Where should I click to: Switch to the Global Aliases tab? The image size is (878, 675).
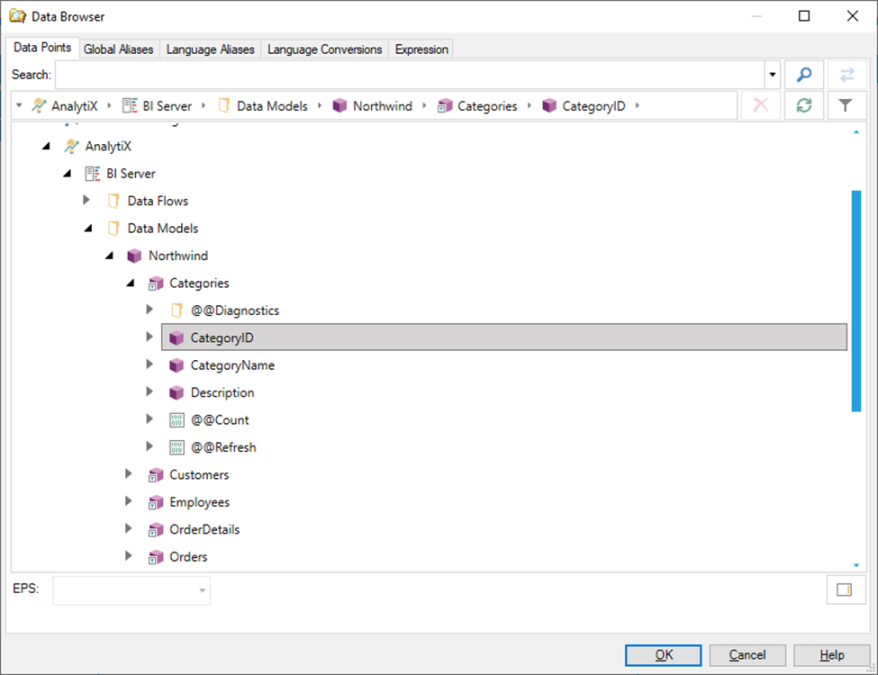click(x=119, y=49)
